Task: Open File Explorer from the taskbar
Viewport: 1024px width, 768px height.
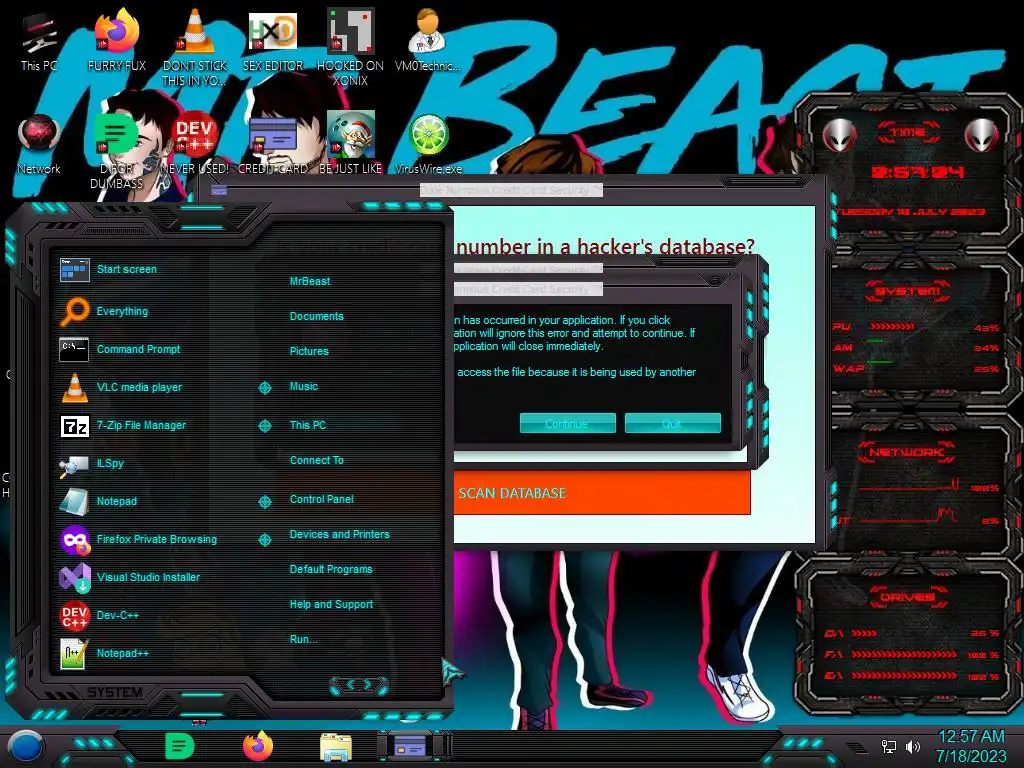Action: click(x=336, y=747)
